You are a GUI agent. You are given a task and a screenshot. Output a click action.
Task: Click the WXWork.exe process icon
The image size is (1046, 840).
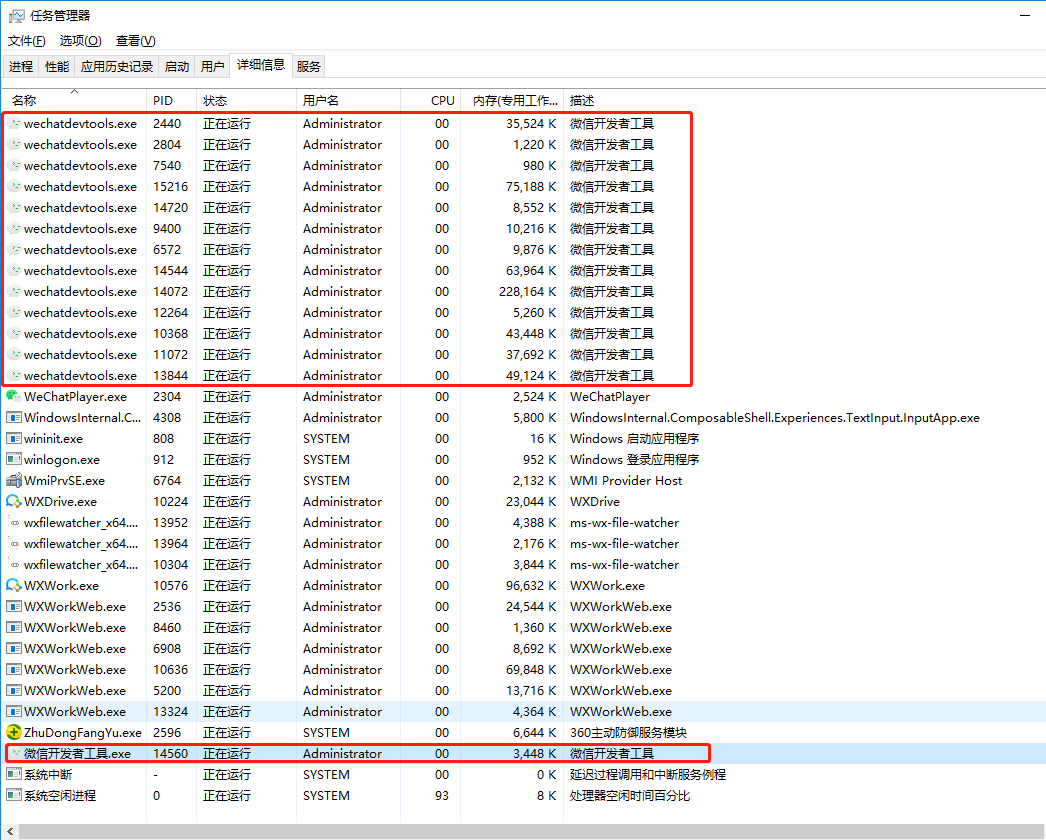13,586
